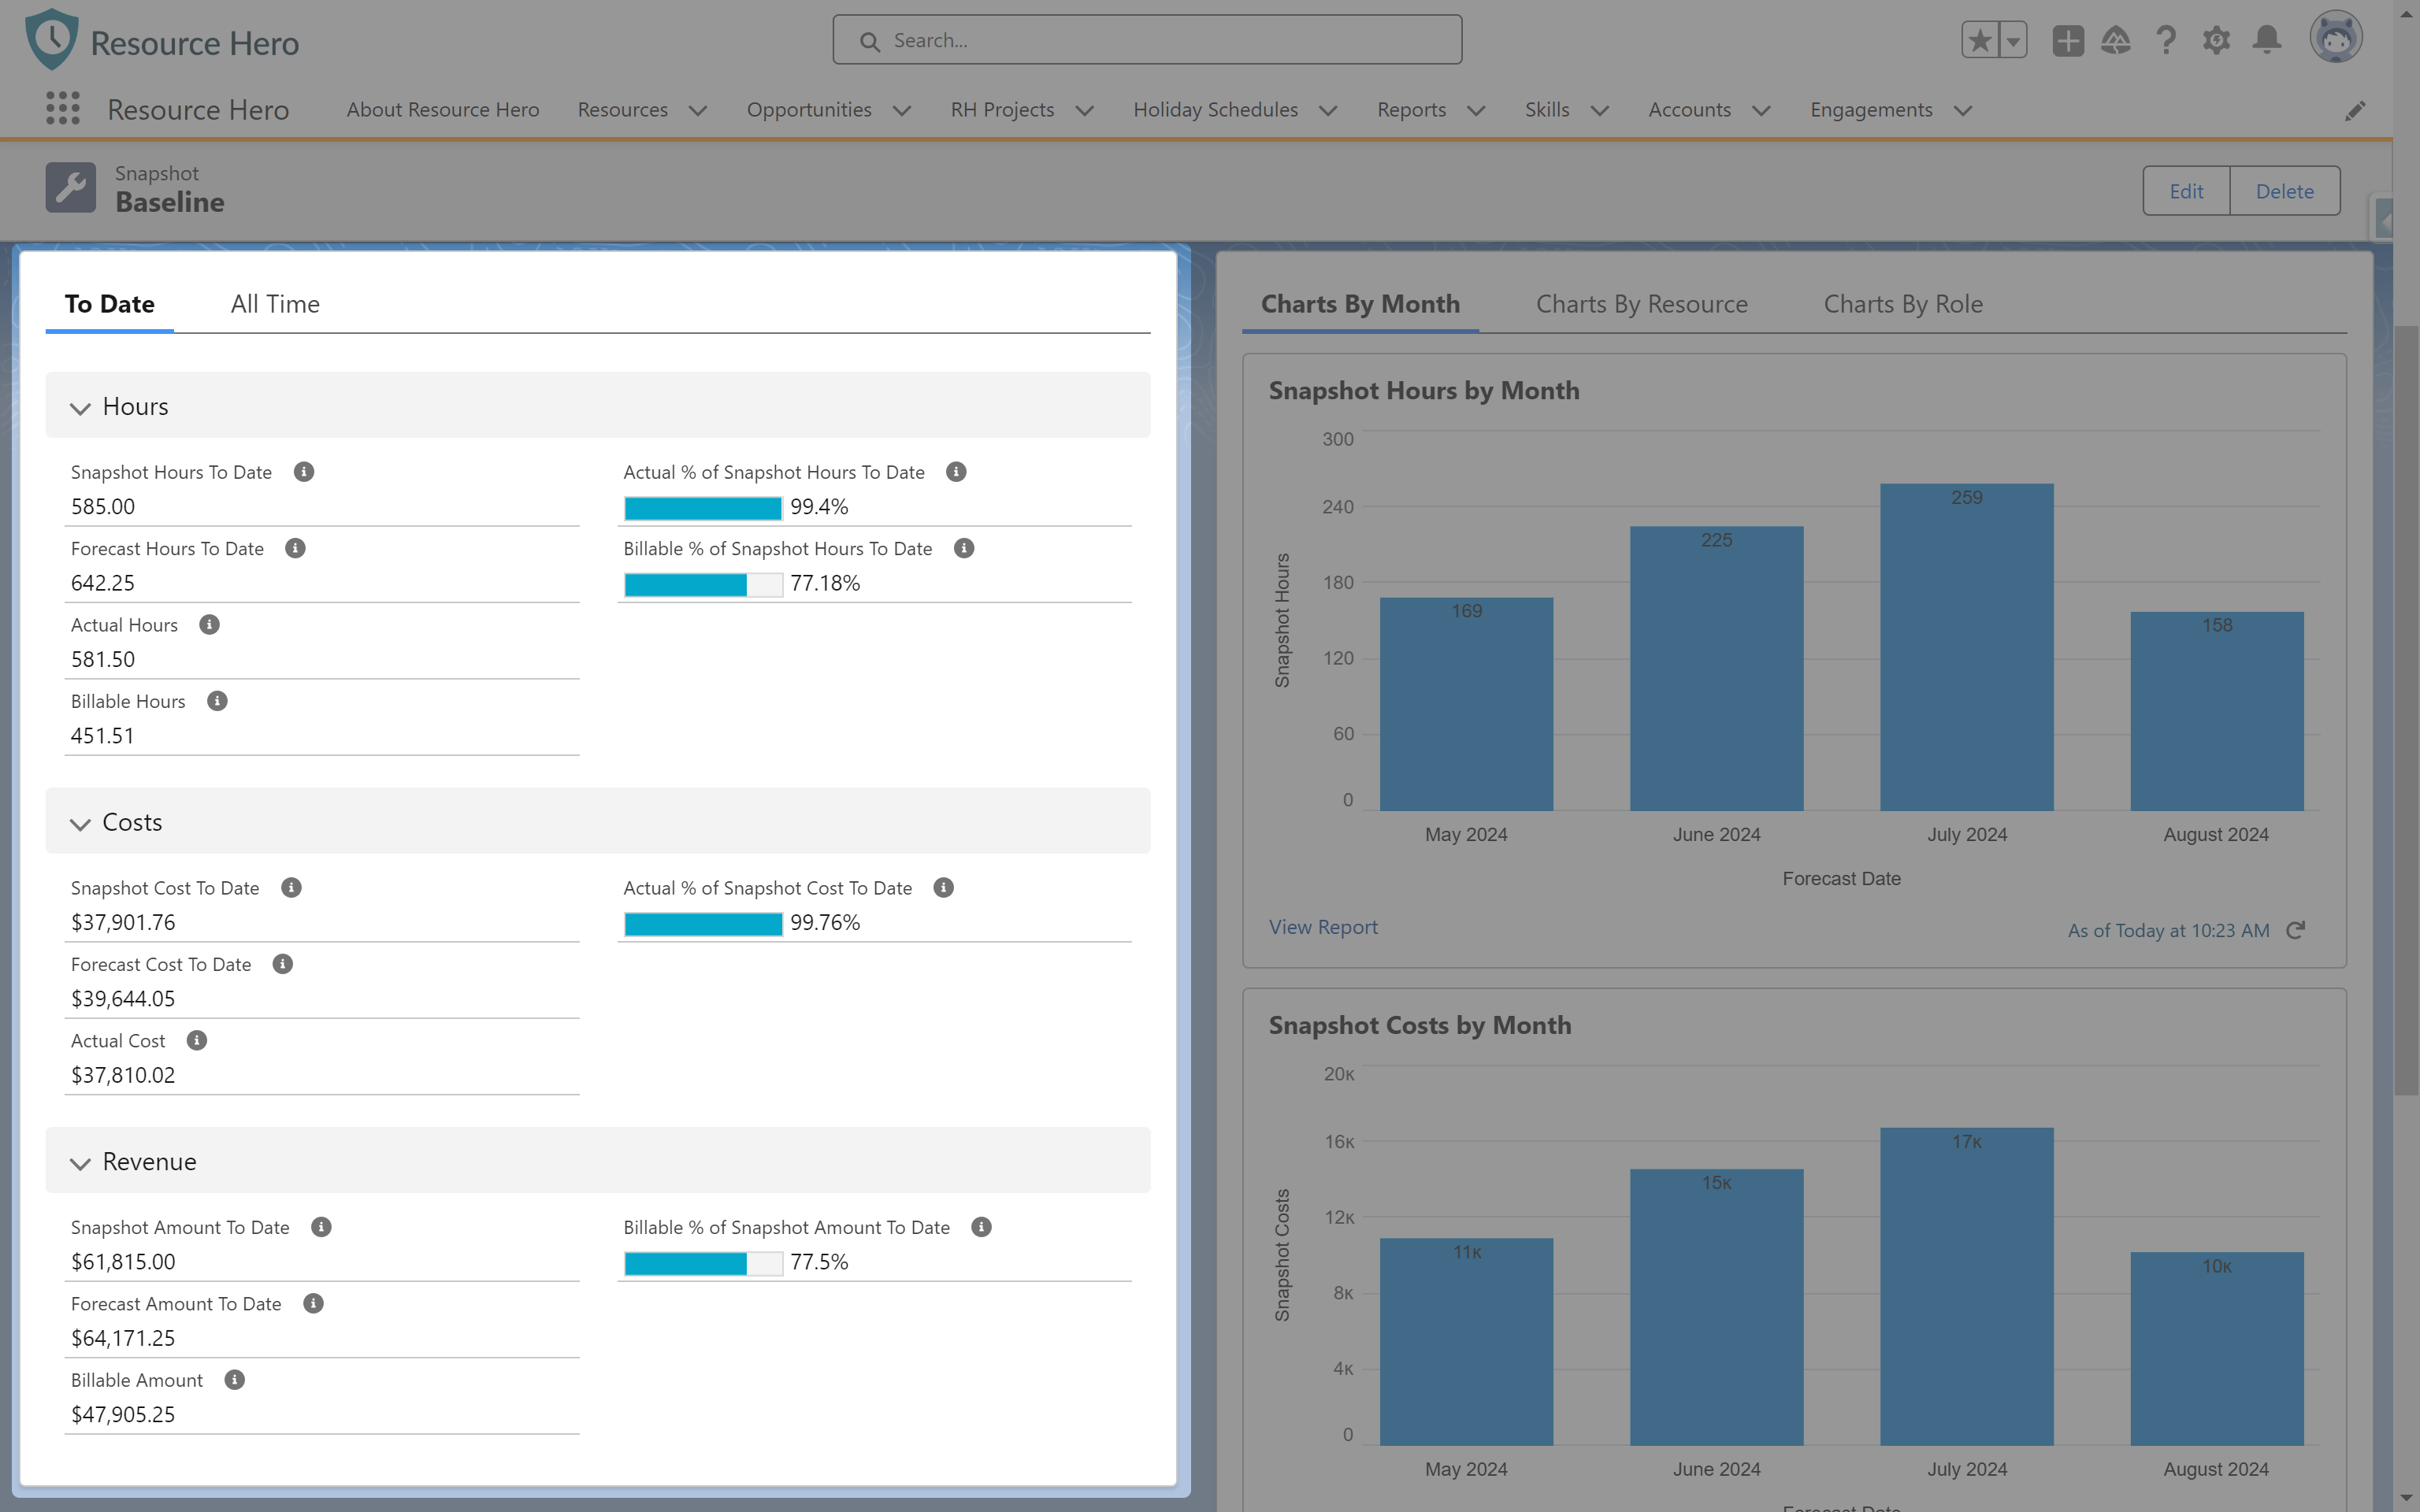This screenshot has width=2420, height=1512.
Task: Open the Reports nav dropdown chevron
Action: pos(1476,110)
